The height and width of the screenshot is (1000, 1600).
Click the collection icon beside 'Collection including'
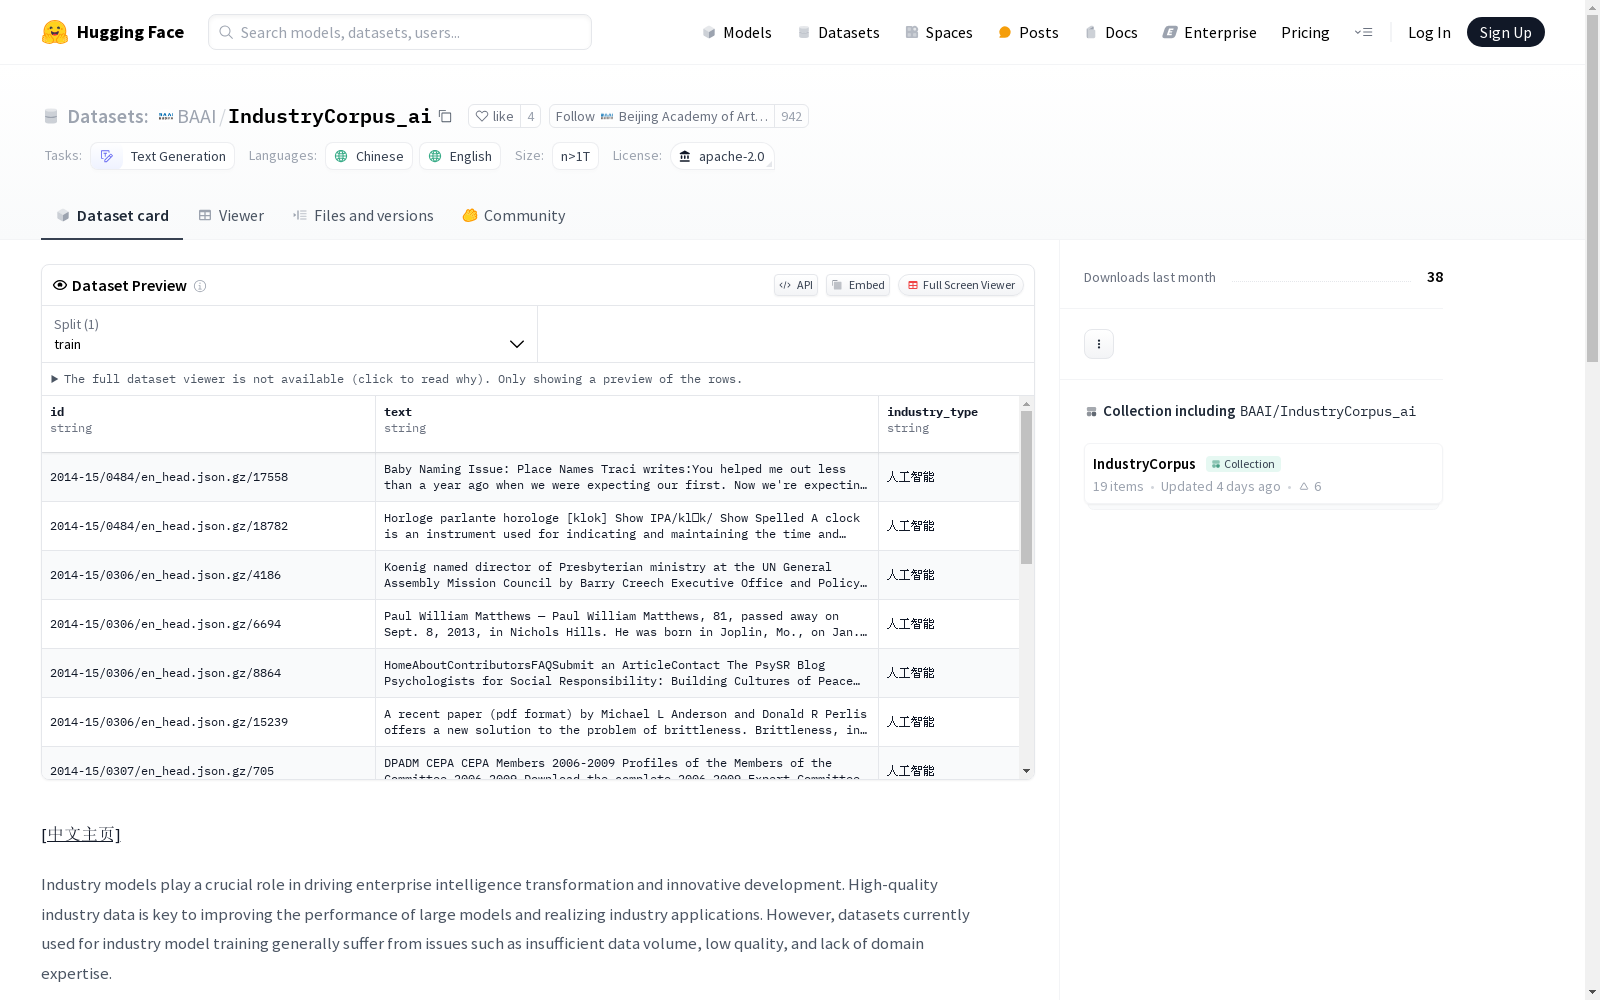click(1091, 411)
